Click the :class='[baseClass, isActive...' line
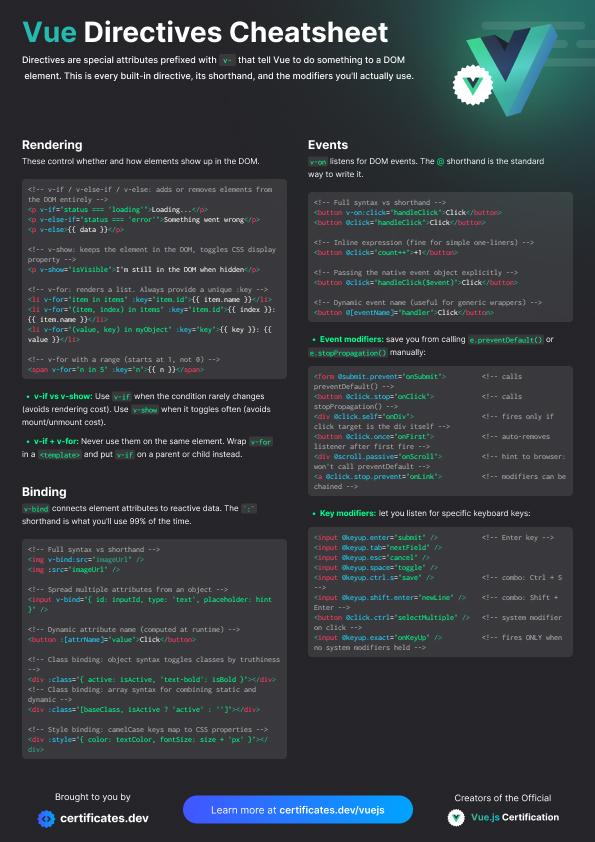 tap(144, 709)
